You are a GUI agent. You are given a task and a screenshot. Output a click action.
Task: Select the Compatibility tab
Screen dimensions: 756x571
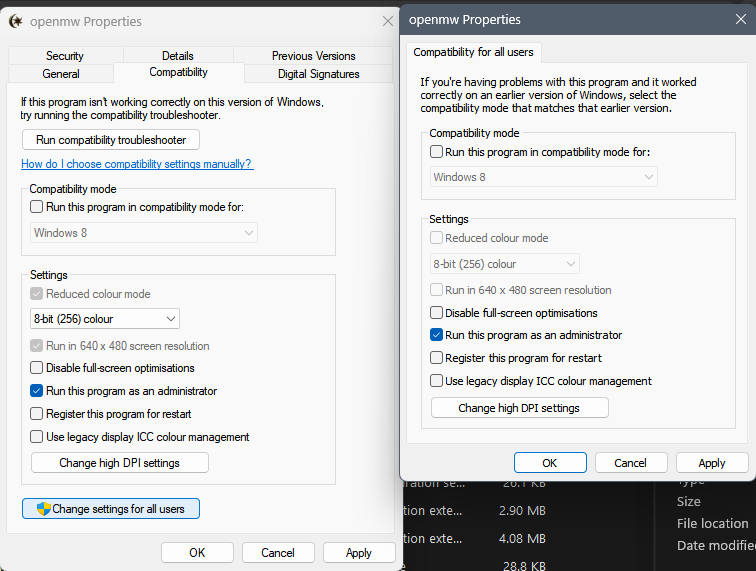[178, 72]
